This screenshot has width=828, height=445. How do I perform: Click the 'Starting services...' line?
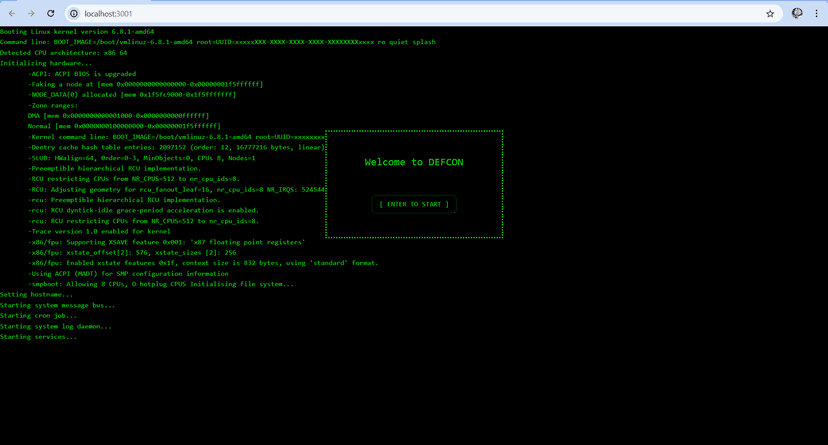(38, 337)
